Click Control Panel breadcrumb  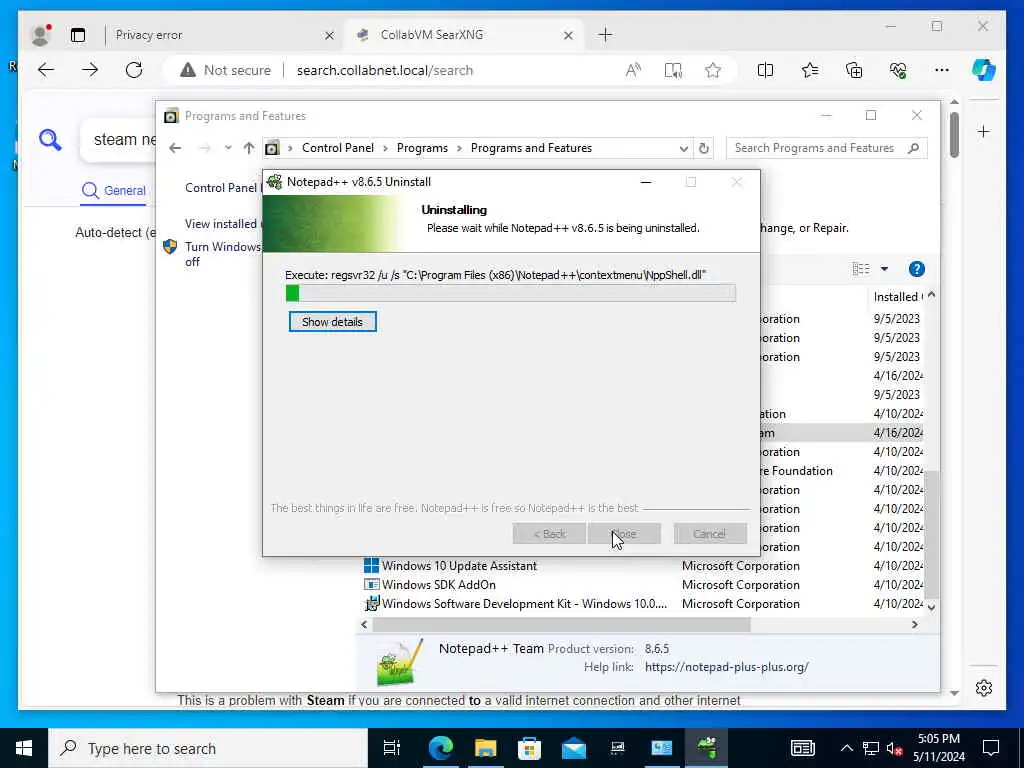click(x=338, y=148)
